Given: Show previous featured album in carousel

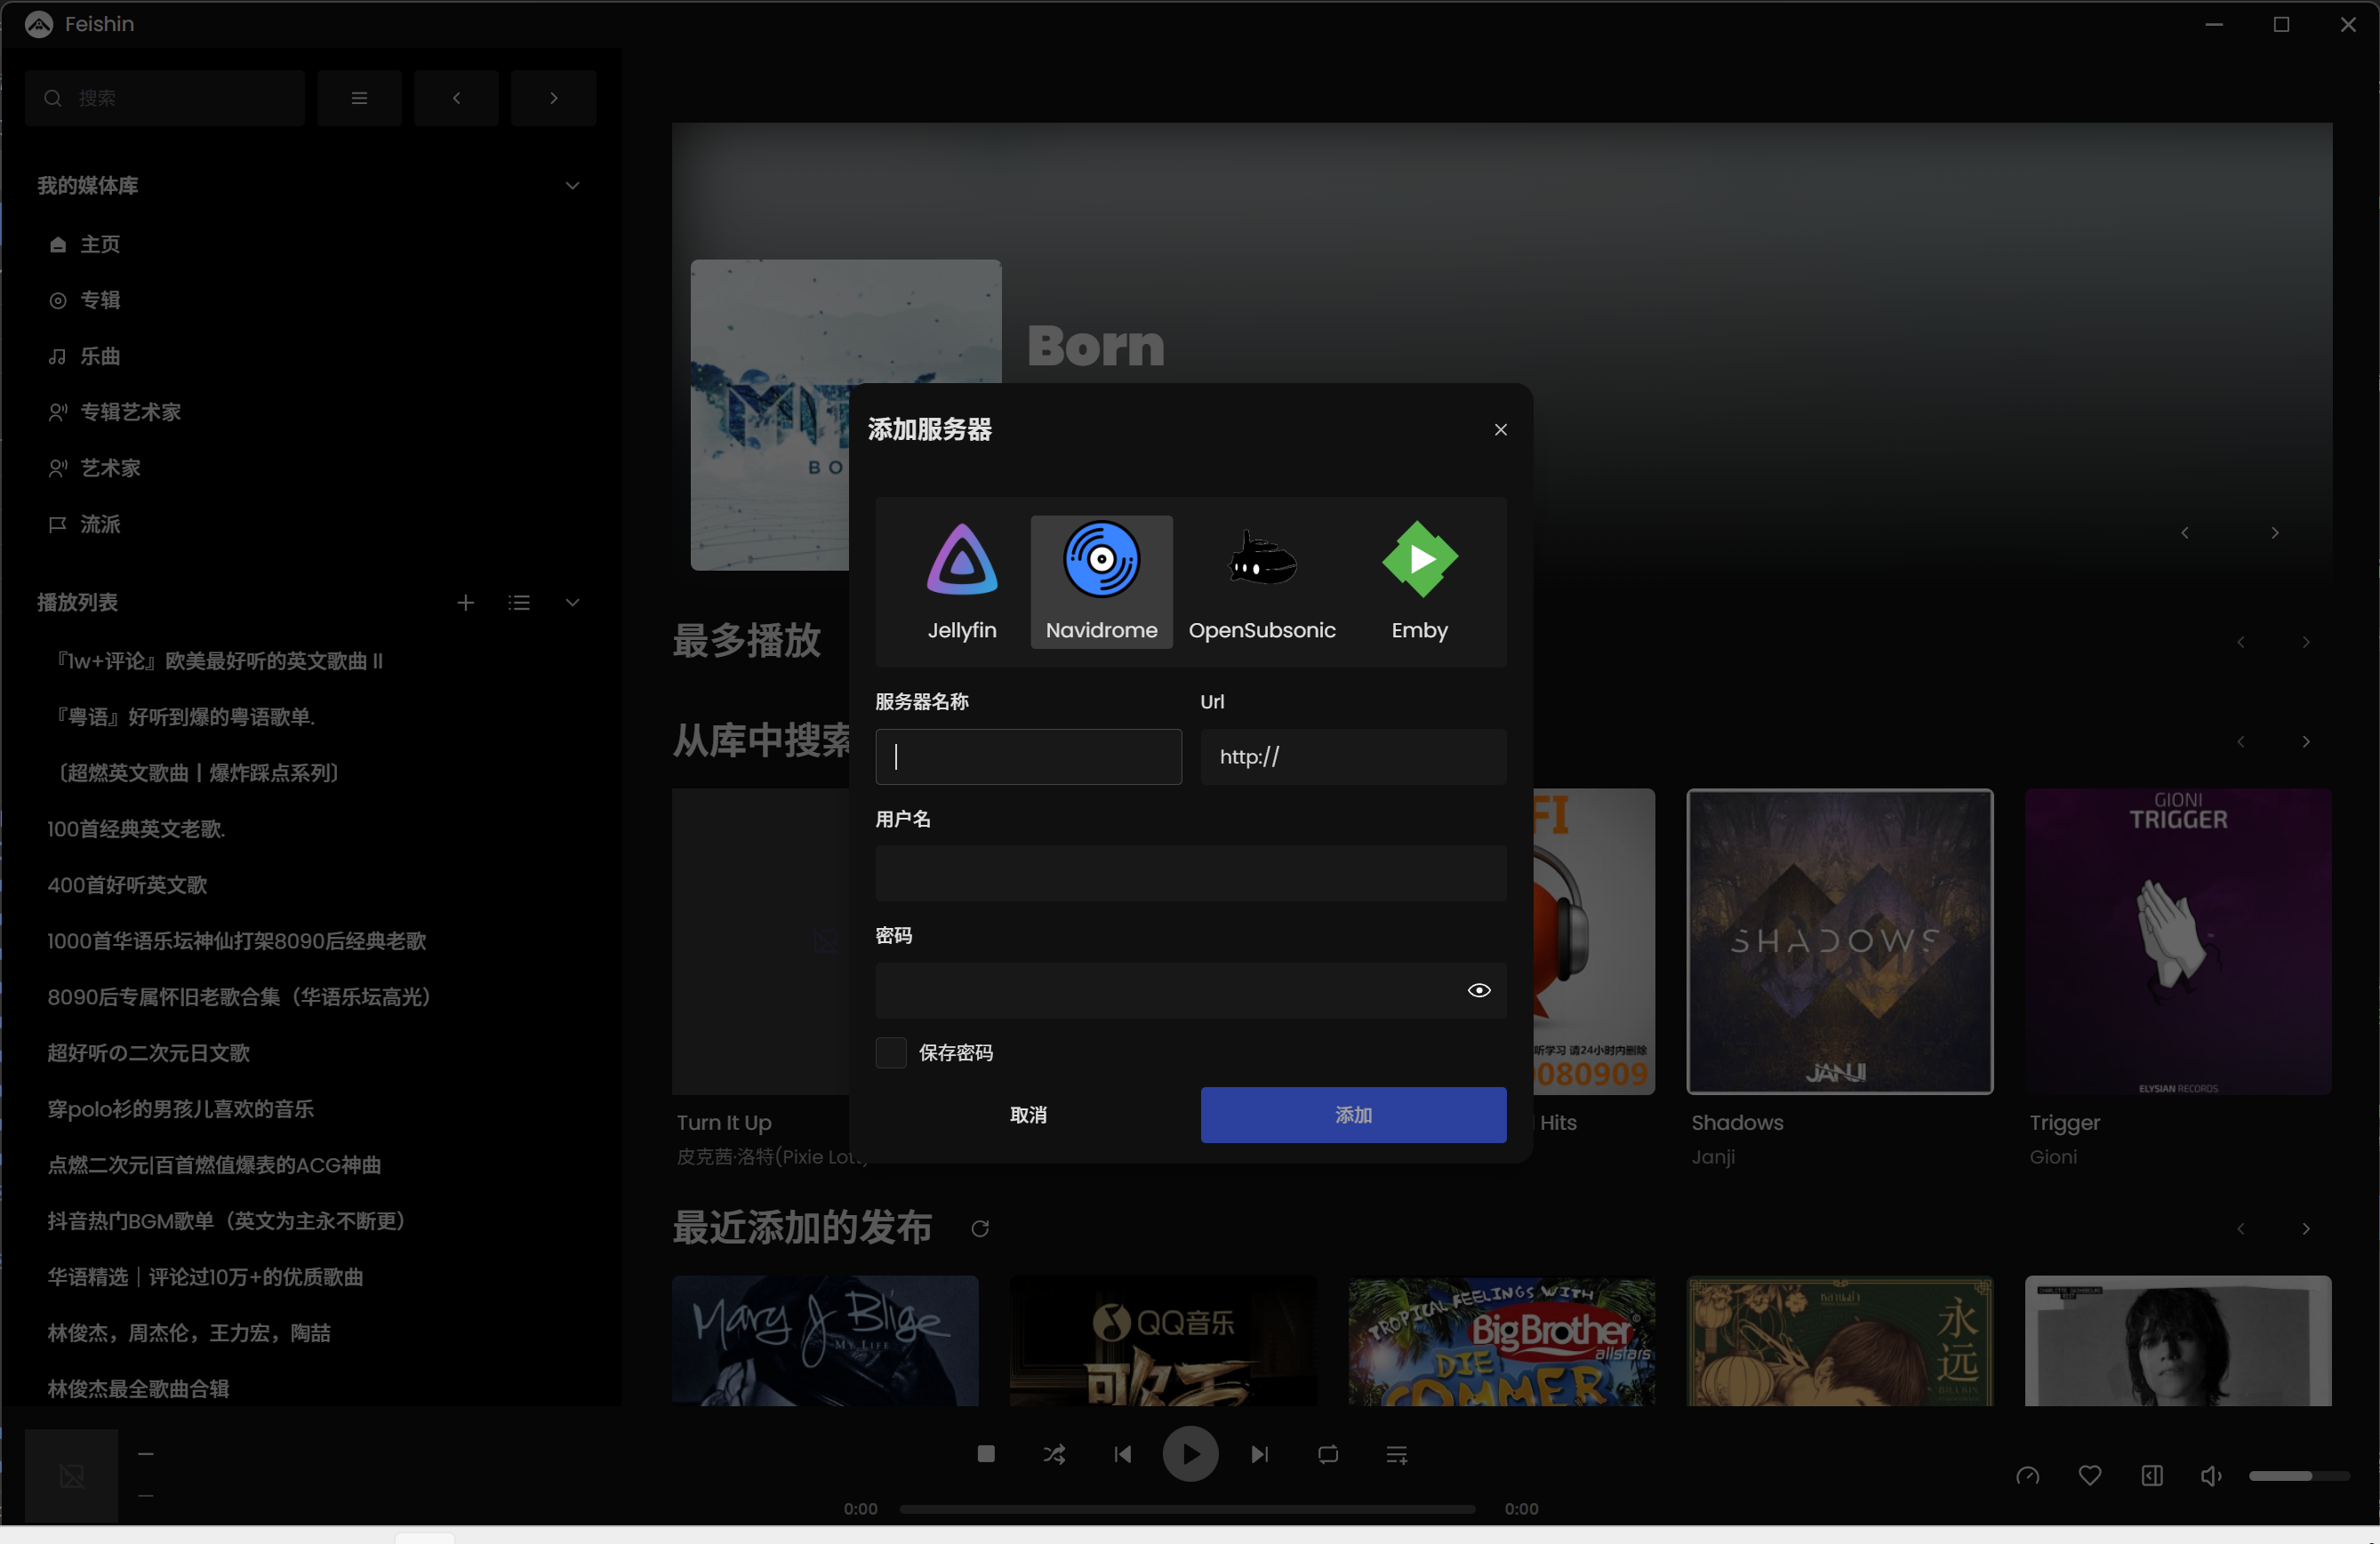Looking at the screenshot, I should point(2184,533).
